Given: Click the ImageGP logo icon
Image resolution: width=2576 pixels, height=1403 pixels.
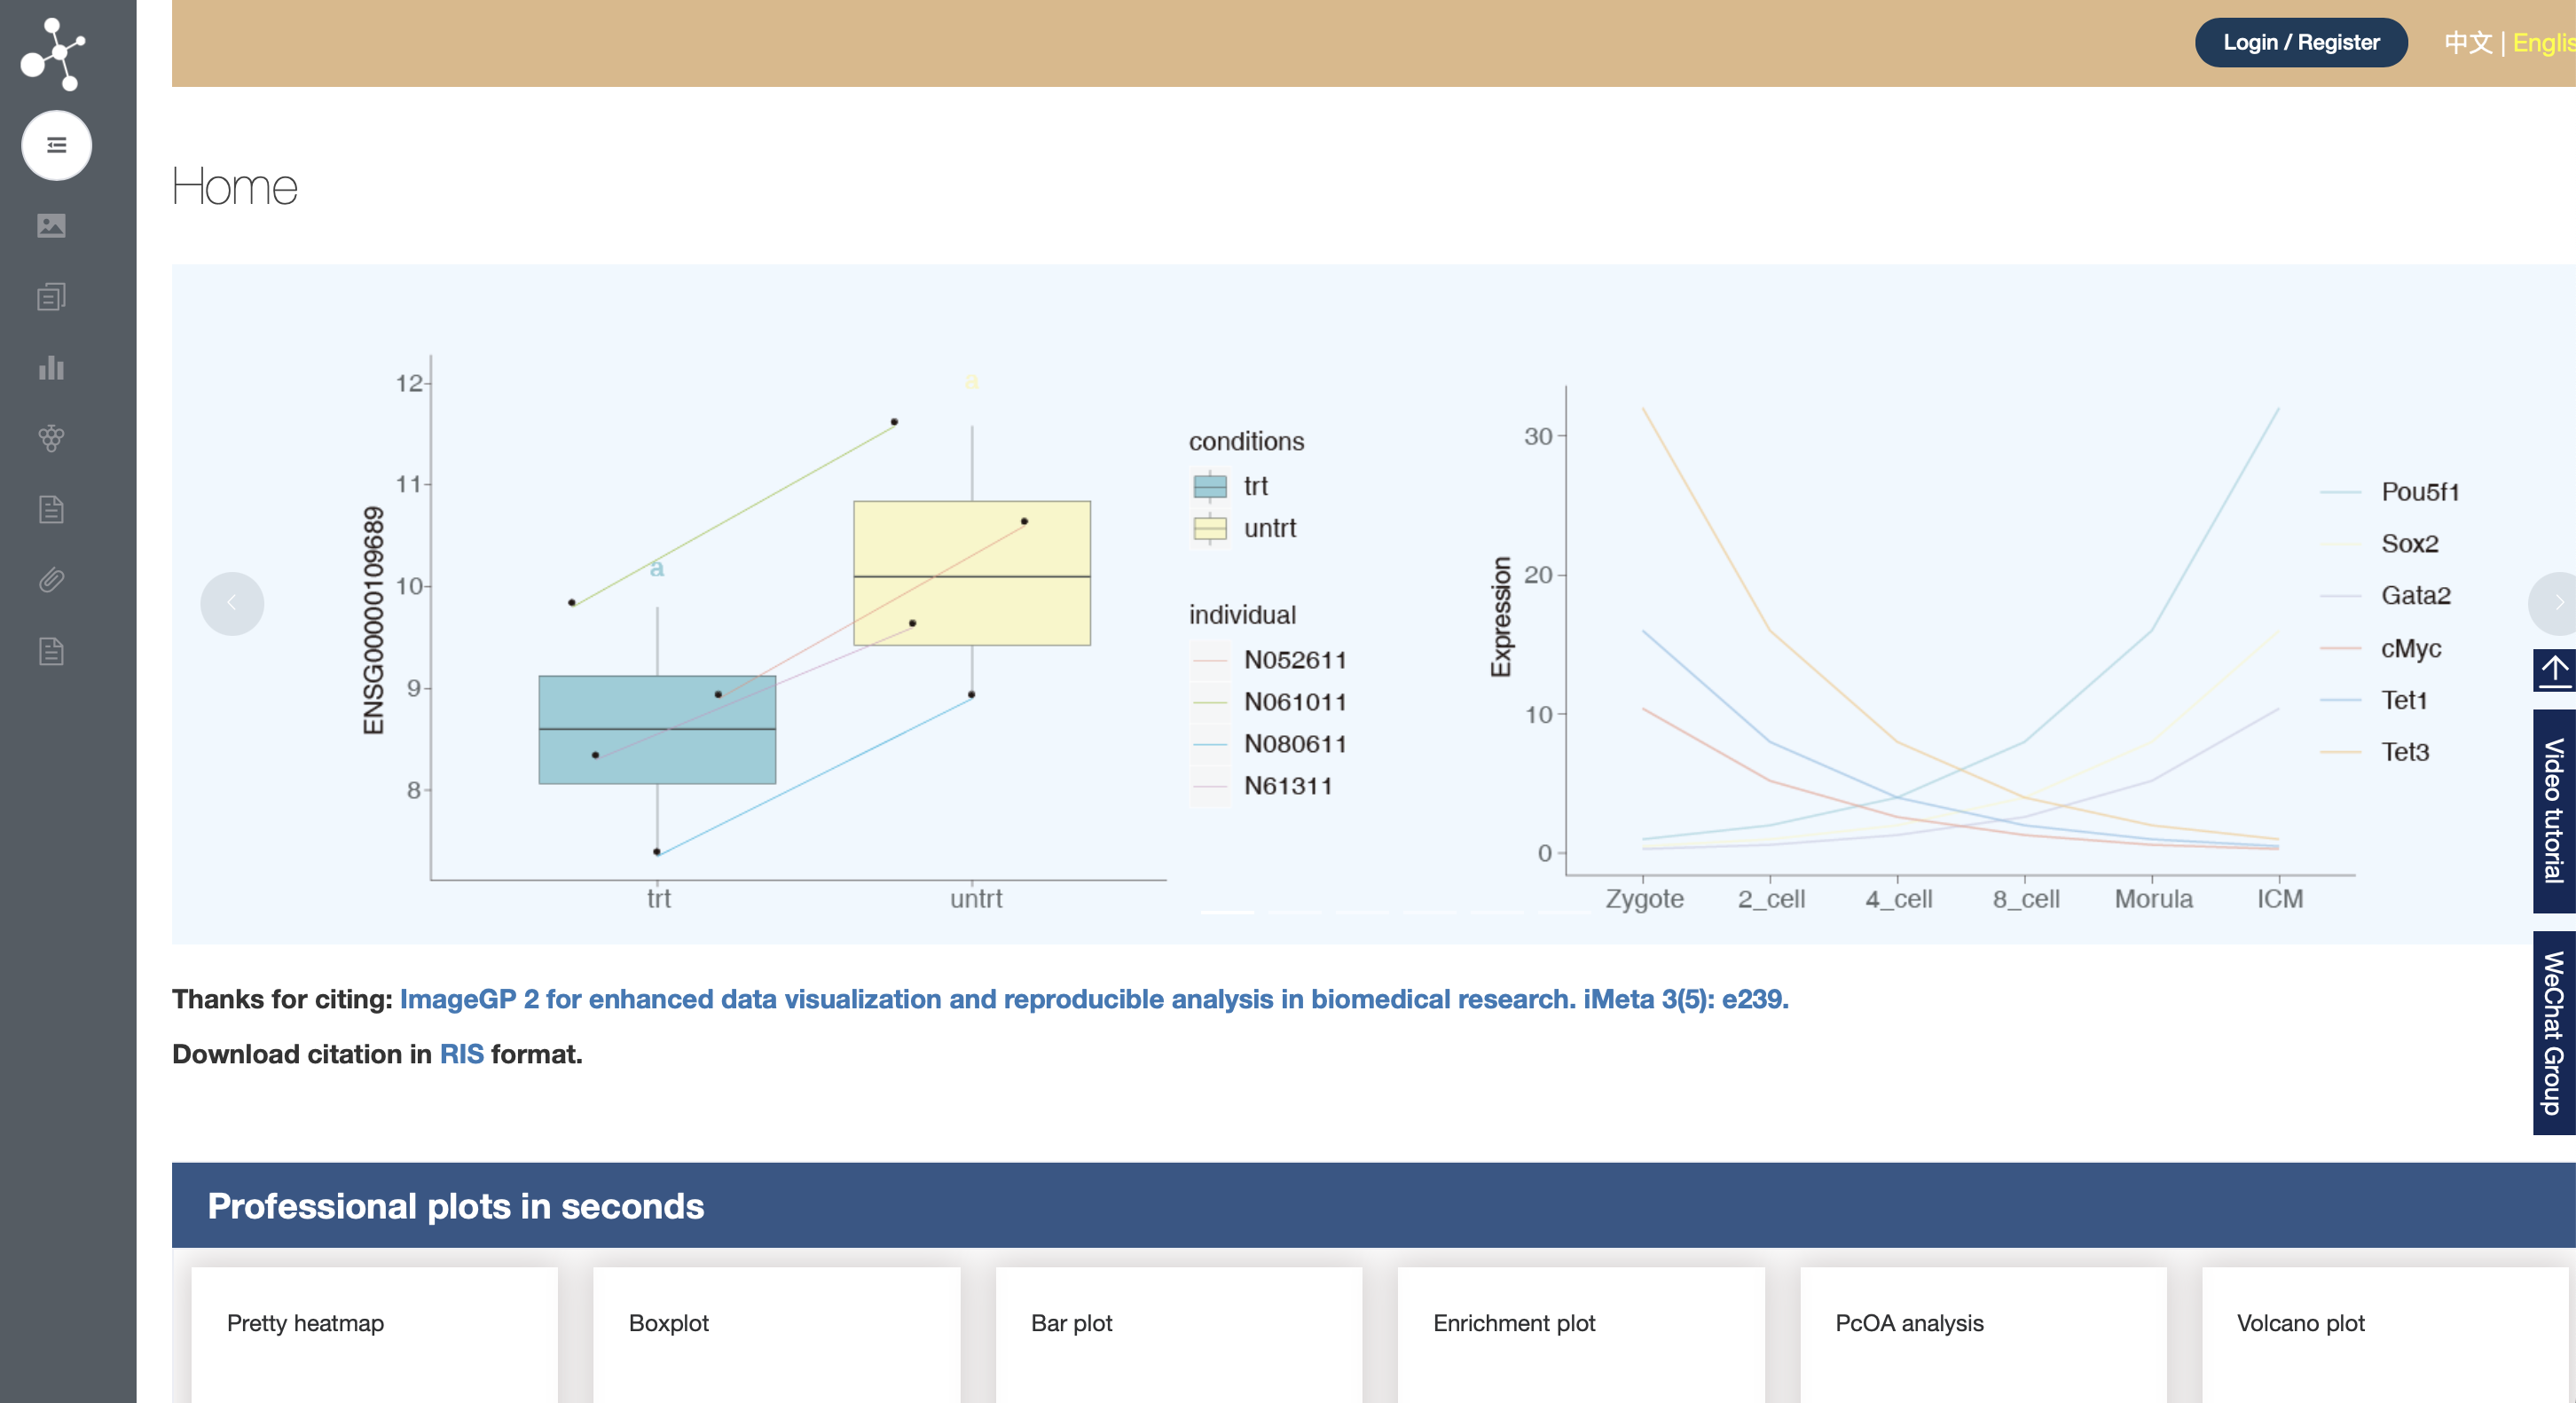Looking at the screenshot, I should point(54,53).
